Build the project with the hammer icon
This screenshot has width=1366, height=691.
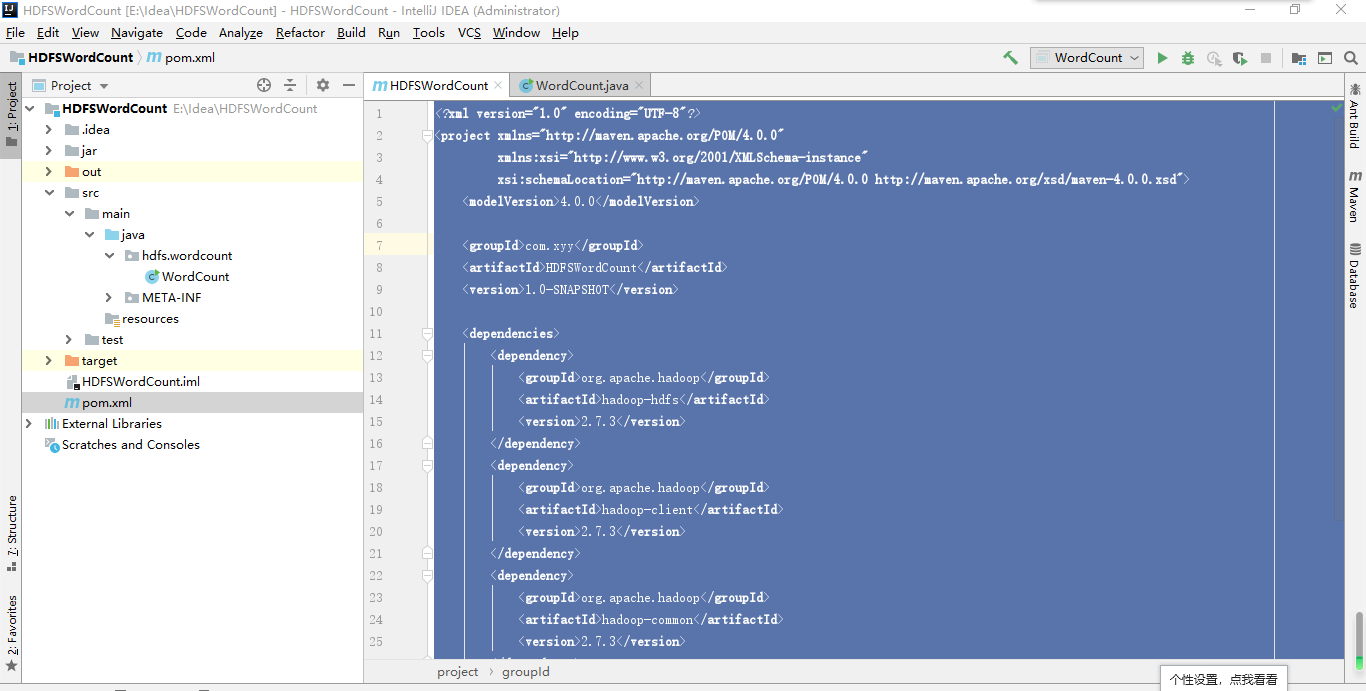pos(1010,57)
